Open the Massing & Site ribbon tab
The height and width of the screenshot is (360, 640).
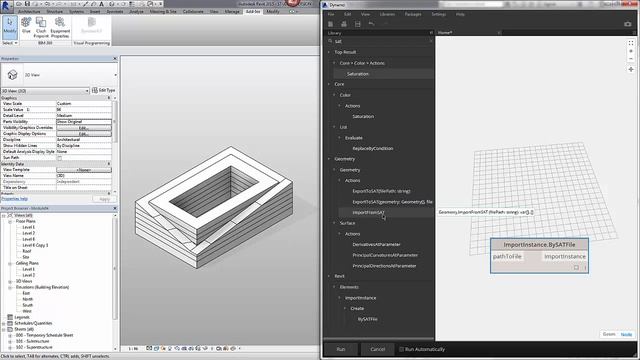click(x=163, y=11)
